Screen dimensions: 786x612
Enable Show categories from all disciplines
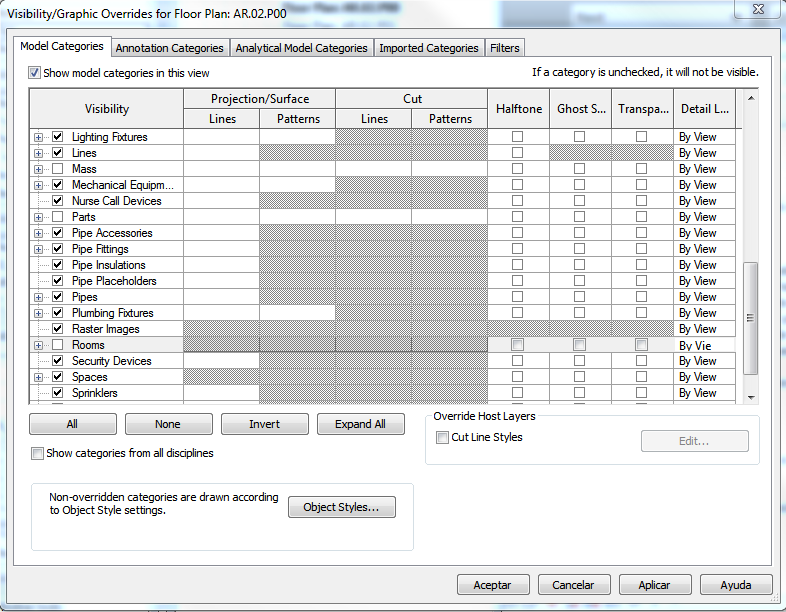[x=38, y=453]
